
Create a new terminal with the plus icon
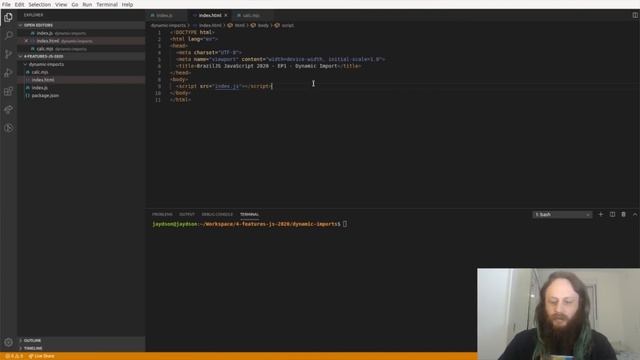[x=600, y=214]
